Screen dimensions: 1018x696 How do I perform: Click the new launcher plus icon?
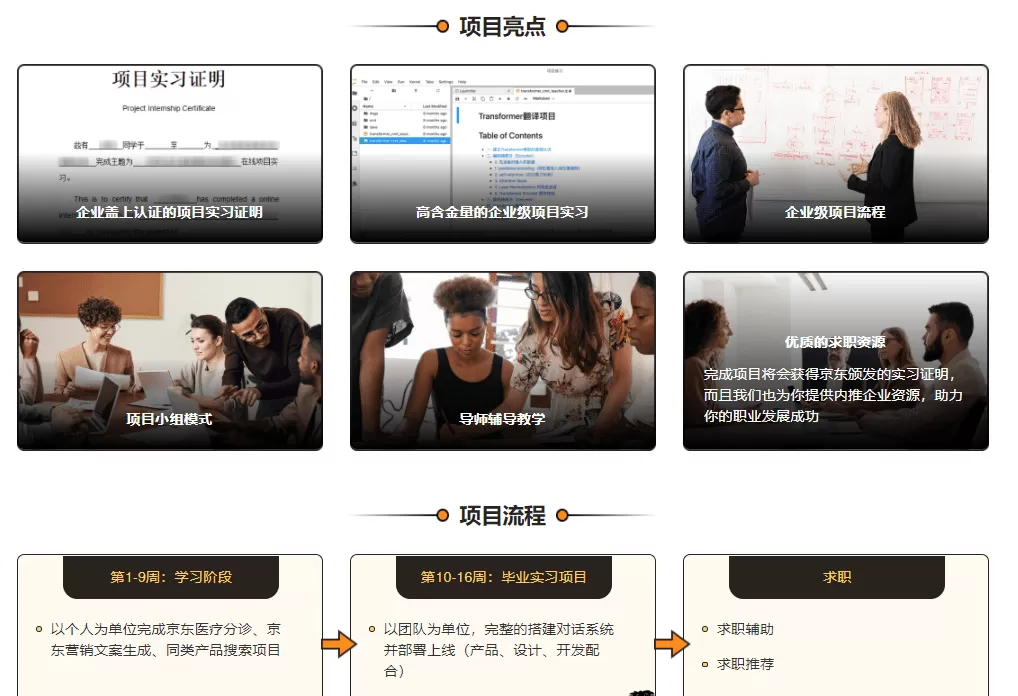372,90
